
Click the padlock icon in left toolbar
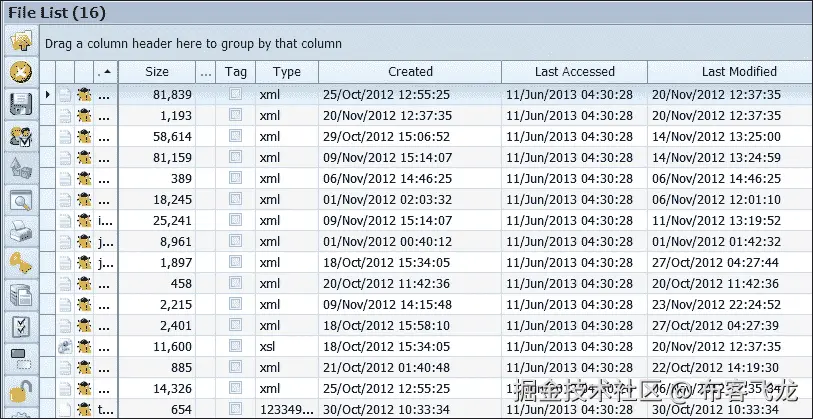(x=20, y=391)
